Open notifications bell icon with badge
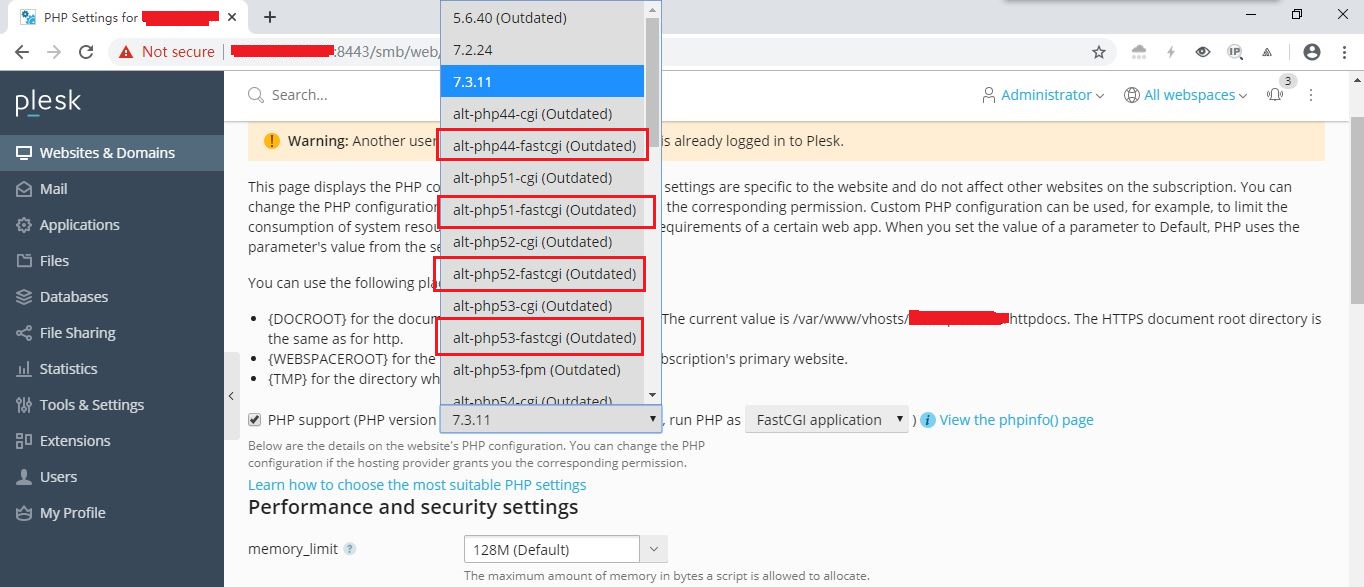 tap(1276, 95)
